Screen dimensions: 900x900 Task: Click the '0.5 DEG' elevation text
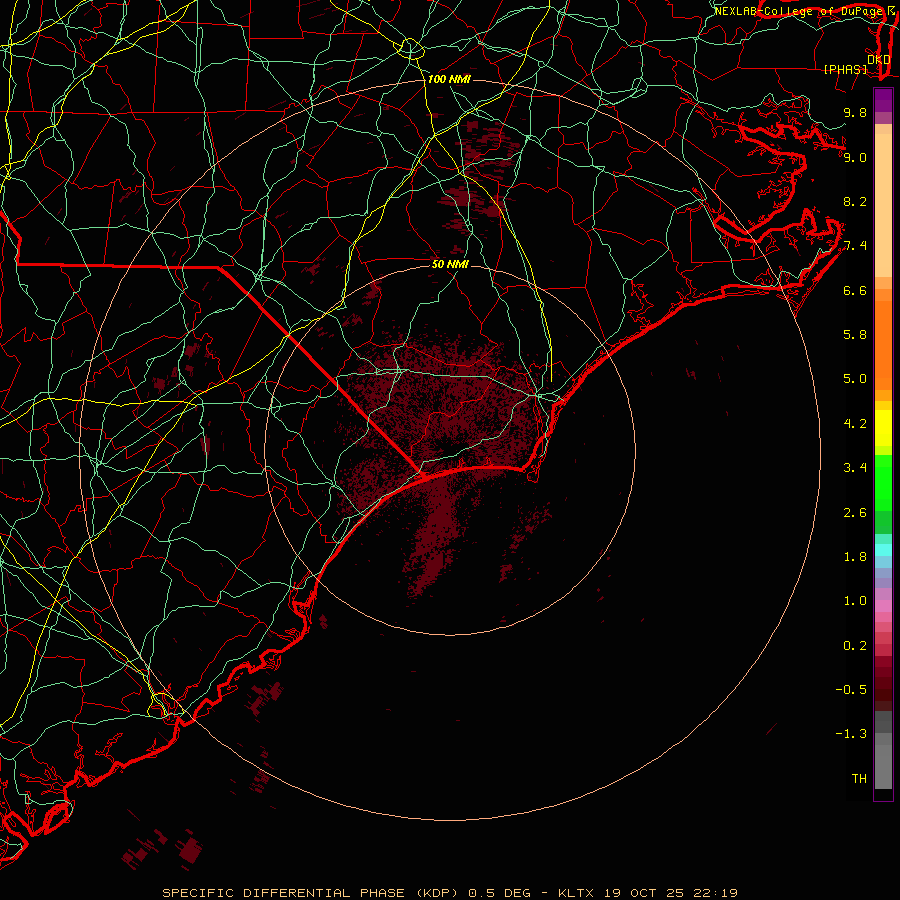[x=499, y=893]
